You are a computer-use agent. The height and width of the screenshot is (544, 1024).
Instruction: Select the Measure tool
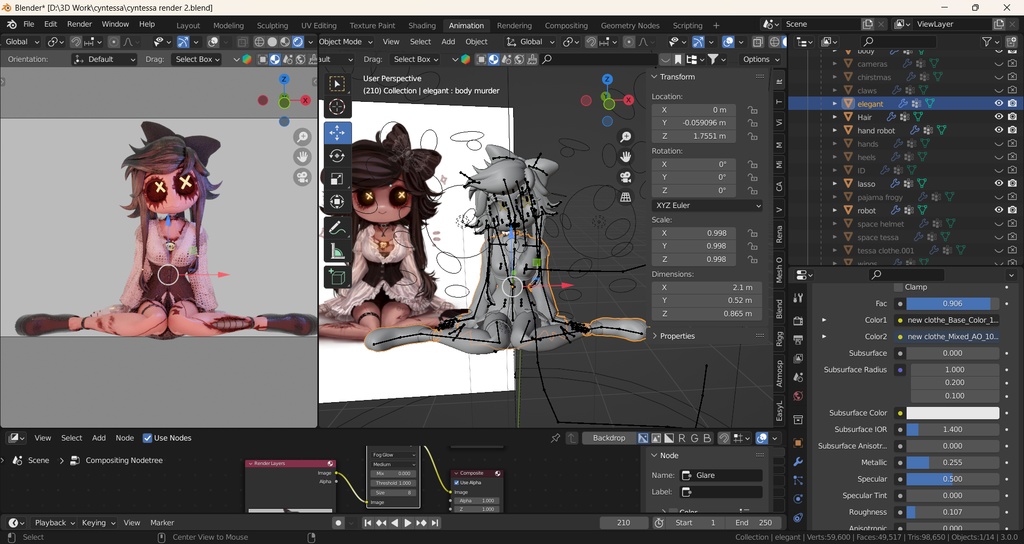pos(337,251)
